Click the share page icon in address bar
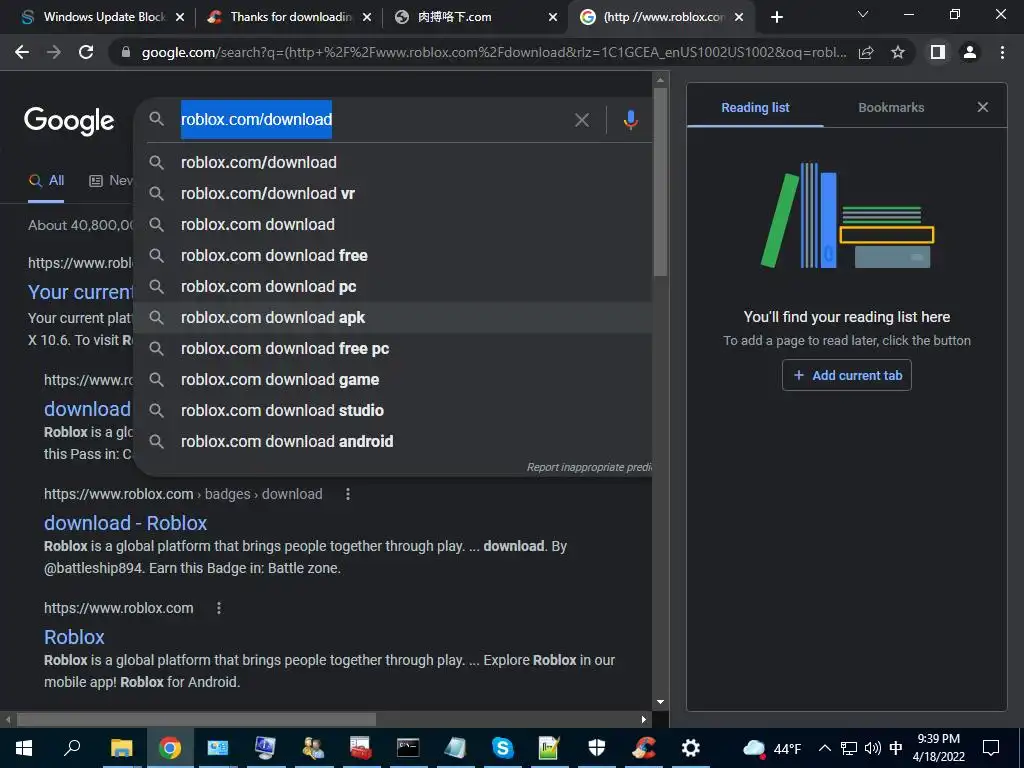This screenshot has width=1024, height=768. pos(866,52)
